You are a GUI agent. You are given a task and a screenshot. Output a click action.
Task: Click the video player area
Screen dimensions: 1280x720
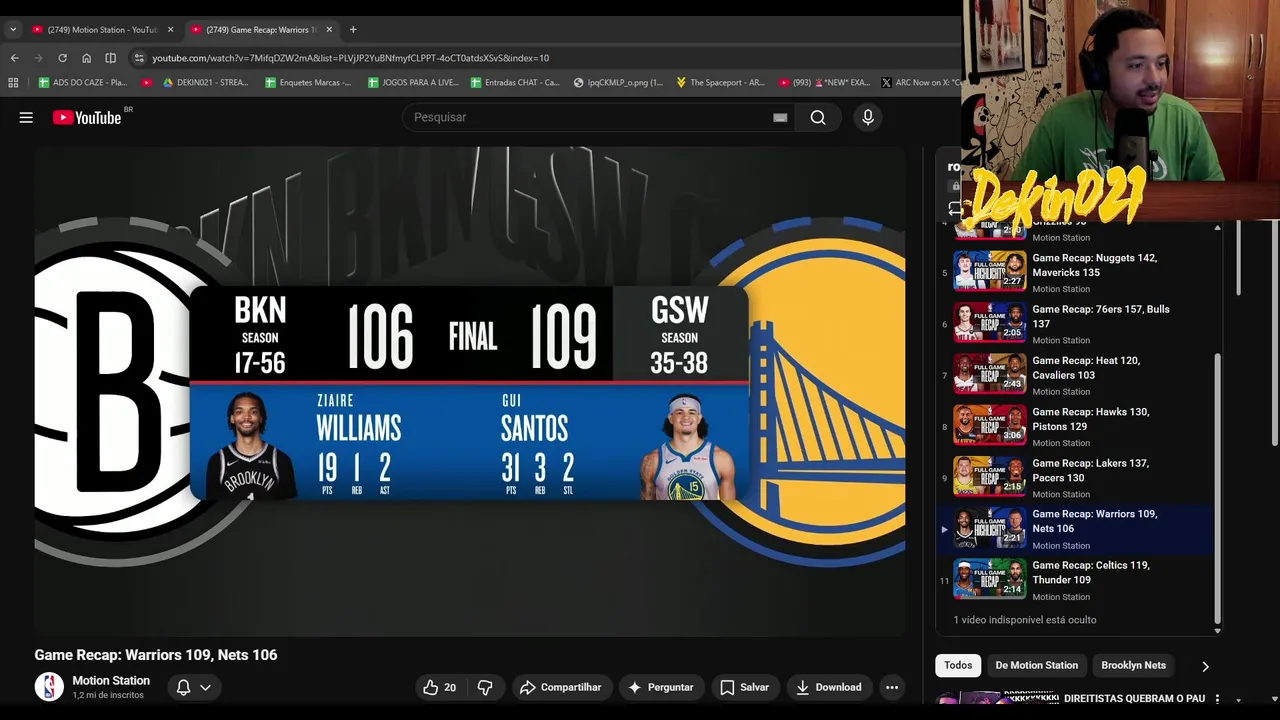(470, 392)
